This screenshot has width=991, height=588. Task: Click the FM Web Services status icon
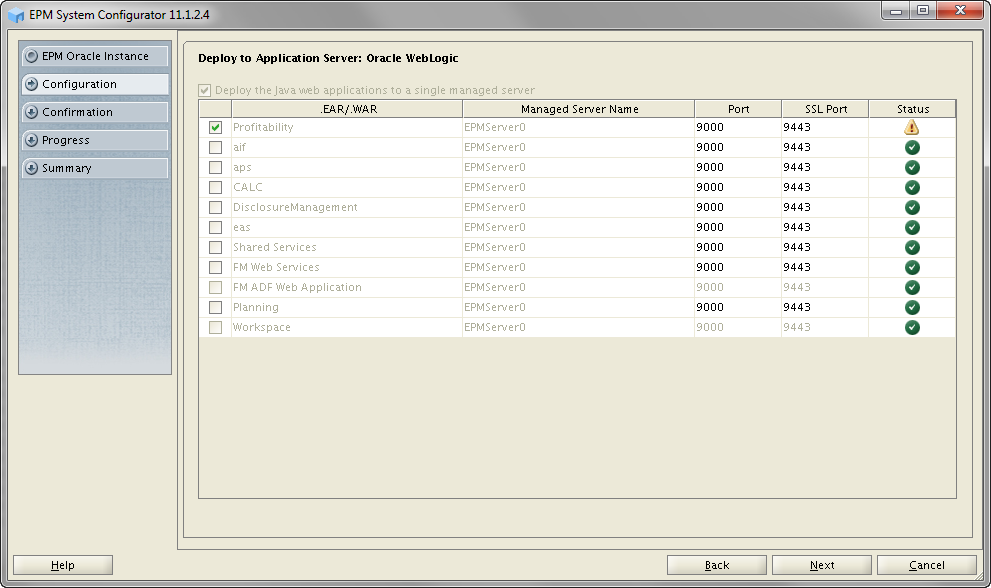912,267
